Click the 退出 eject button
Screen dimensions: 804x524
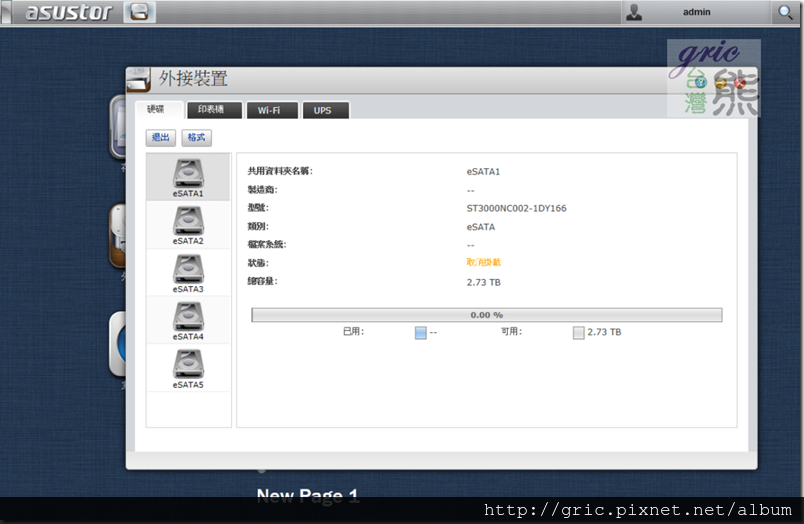(160, 137)
